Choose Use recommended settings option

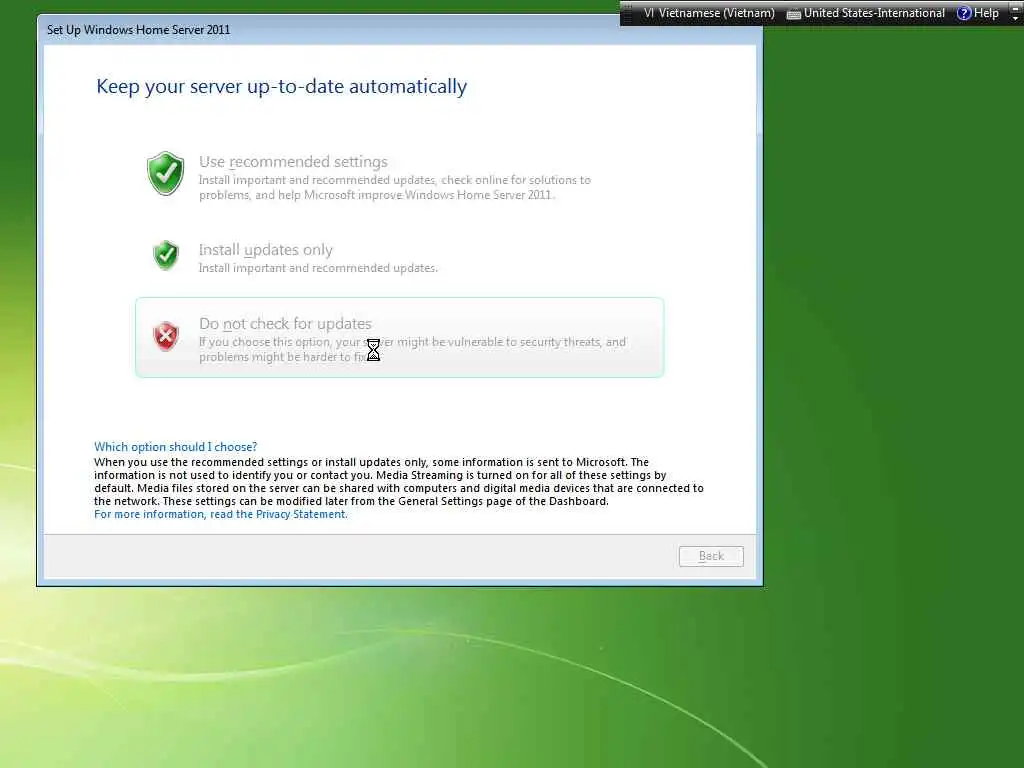click(400, 176)
